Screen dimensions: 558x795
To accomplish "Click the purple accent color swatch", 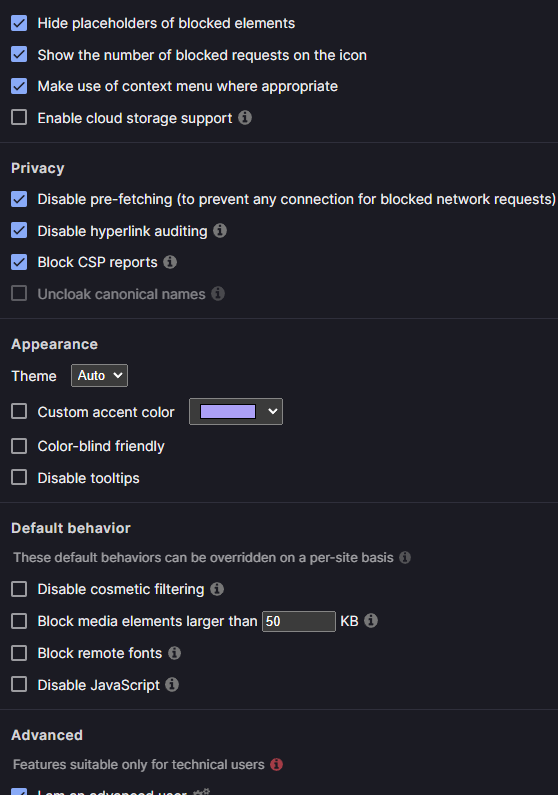I will [228, 411].
